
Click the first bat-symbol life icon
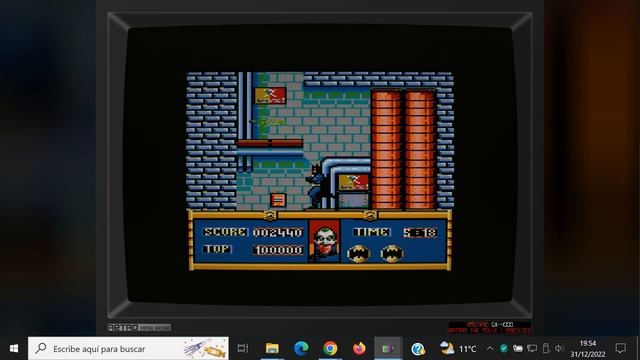358,253
